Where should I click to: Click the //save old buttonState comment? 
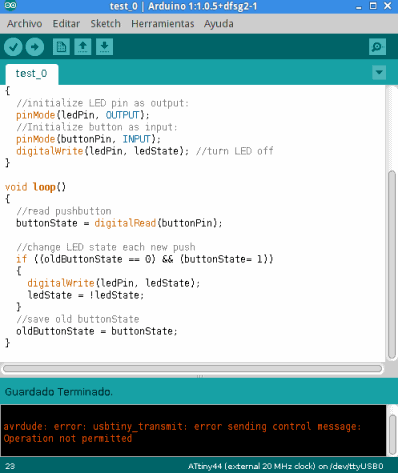coord(78,319)
